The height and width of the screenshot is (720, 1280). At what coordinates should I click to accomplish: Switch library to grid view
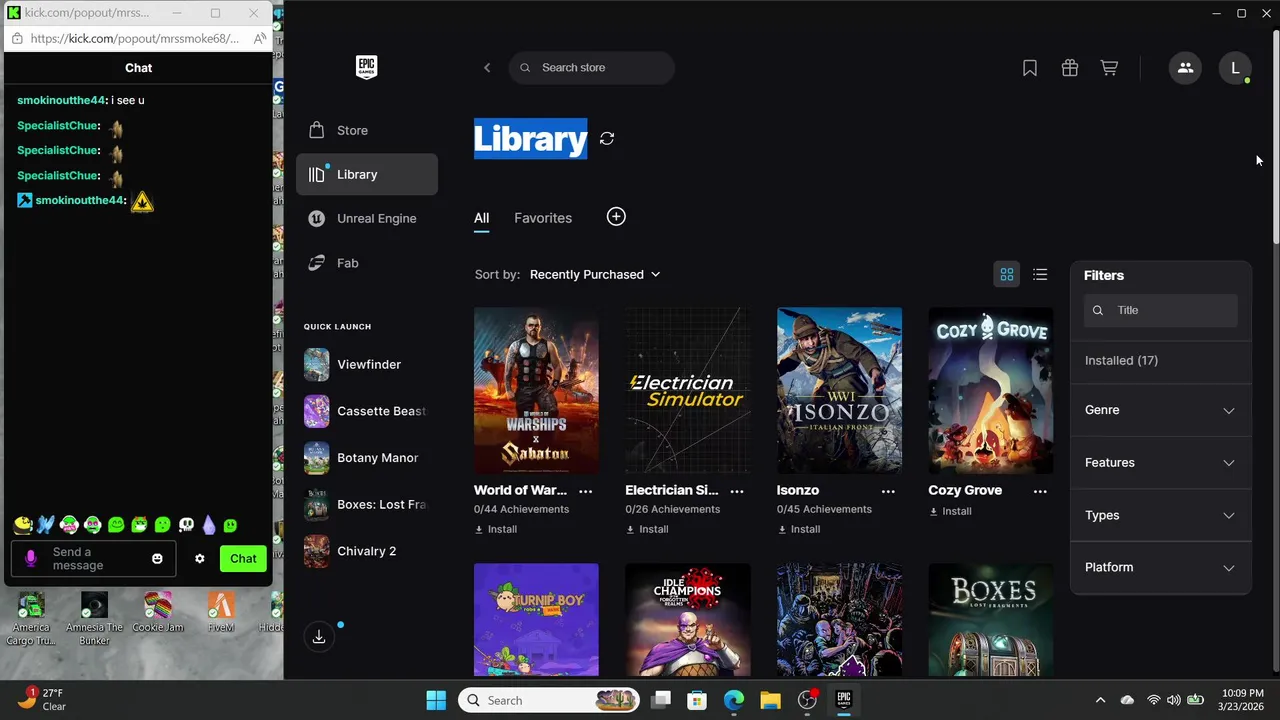click(1007, 274)
